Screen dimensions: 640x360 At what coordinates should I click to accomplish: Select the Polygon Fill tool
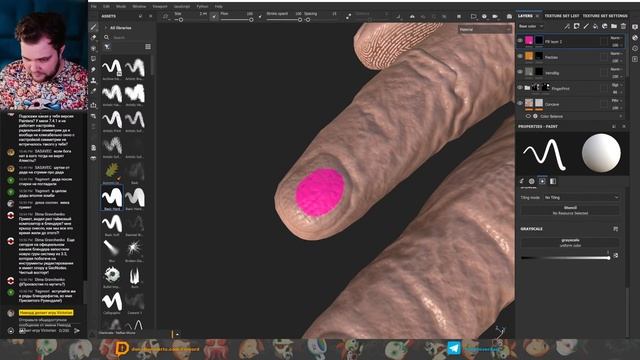[x=93, y=59]
